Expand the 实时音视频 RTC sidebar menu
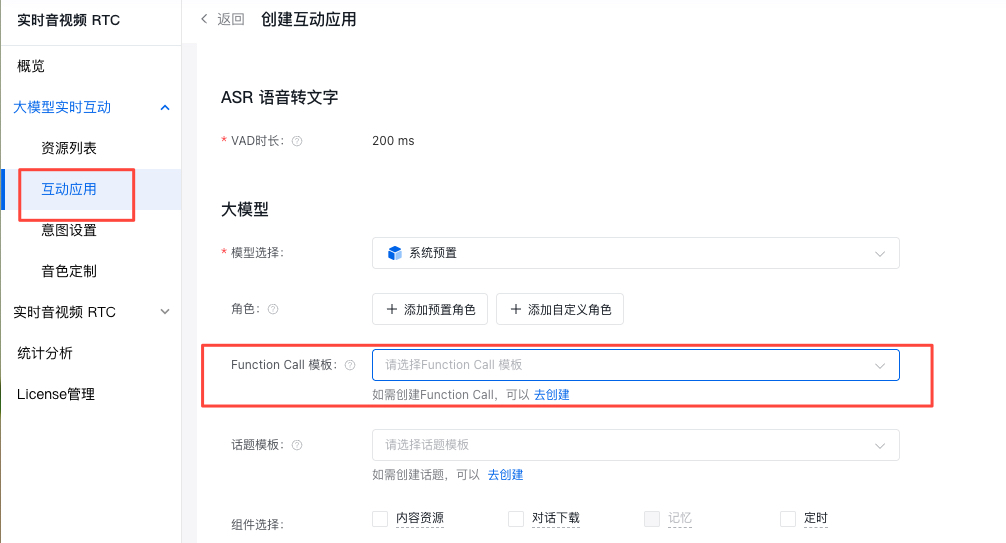This screenshot has height=543, width=1006. (x=165, y=312)
